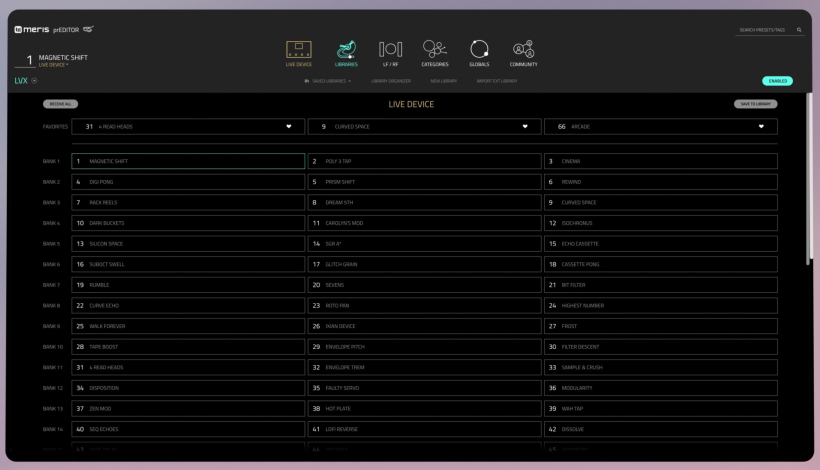This screenshot has width=820, height=470.
Task: Open the LF / RF section icon
Action: click(390, 50)
